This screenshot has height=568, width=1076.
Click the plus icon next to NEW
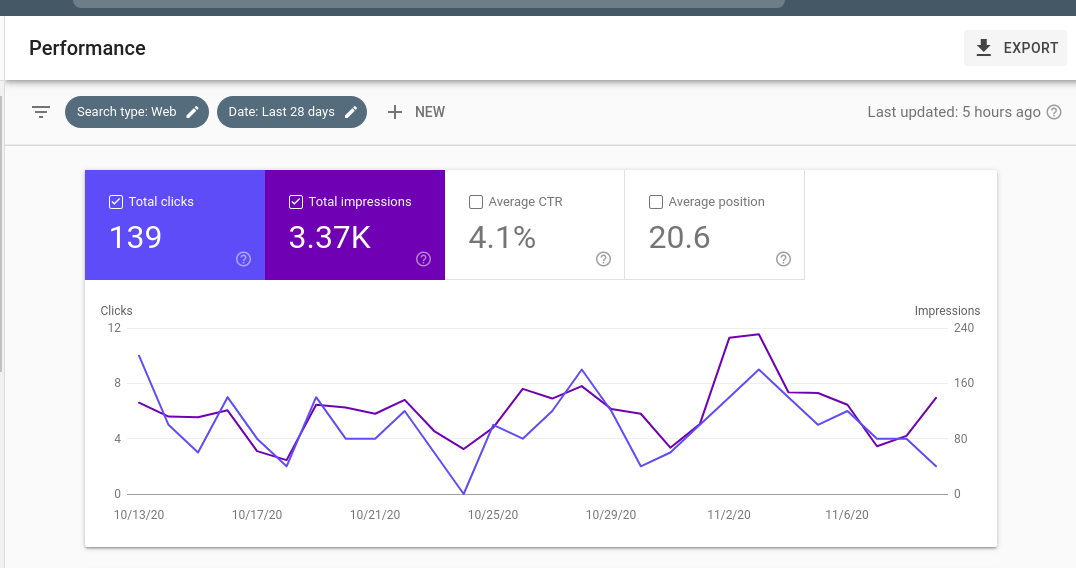click(x=395, y=112)
